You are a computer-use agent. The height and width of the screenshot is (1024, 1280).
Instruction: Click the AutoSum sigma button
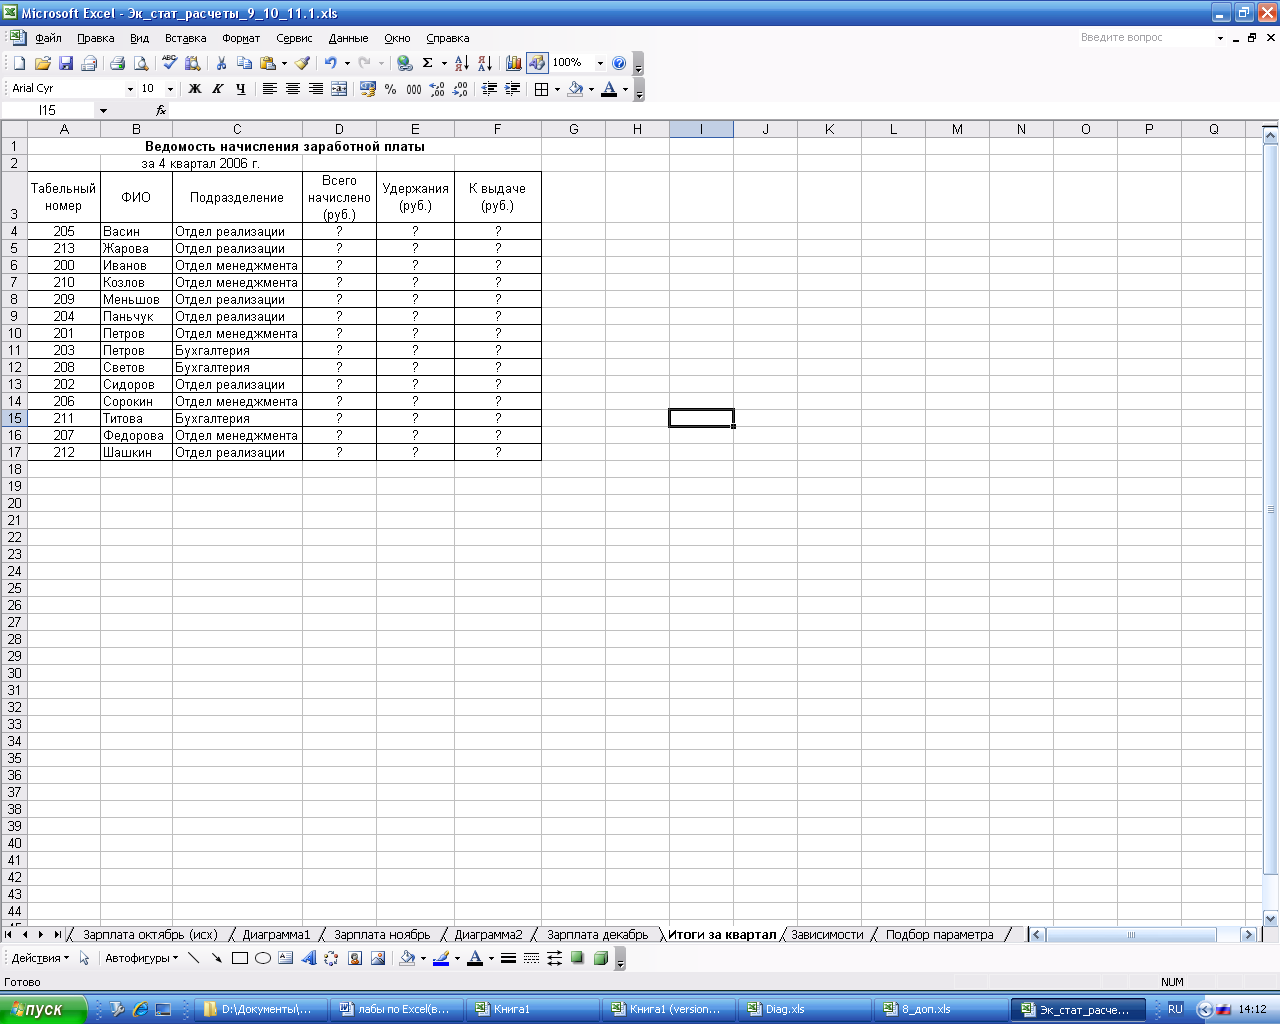click(x=427, y=63)
